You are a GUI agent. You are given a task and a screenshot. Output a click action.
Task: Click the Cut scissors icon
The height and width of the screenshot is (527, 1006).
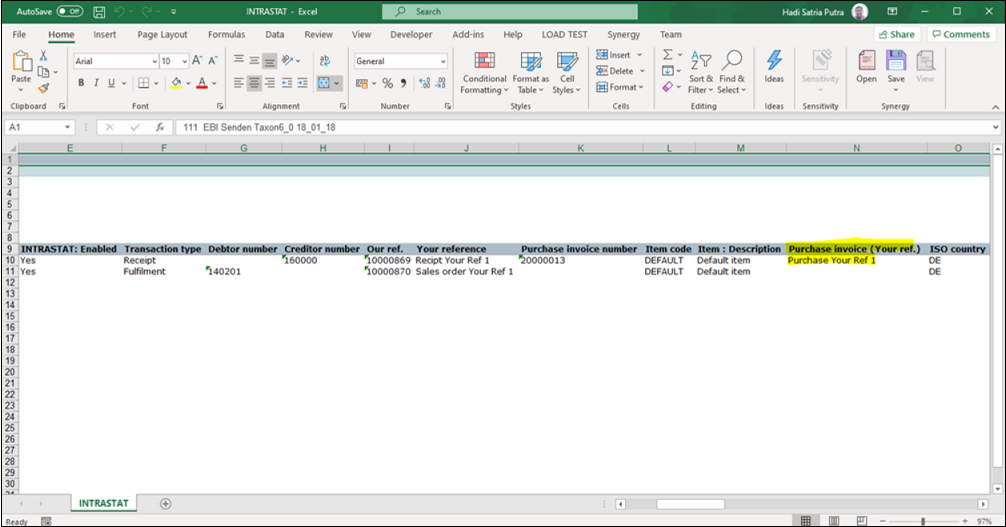pos(44,56)
